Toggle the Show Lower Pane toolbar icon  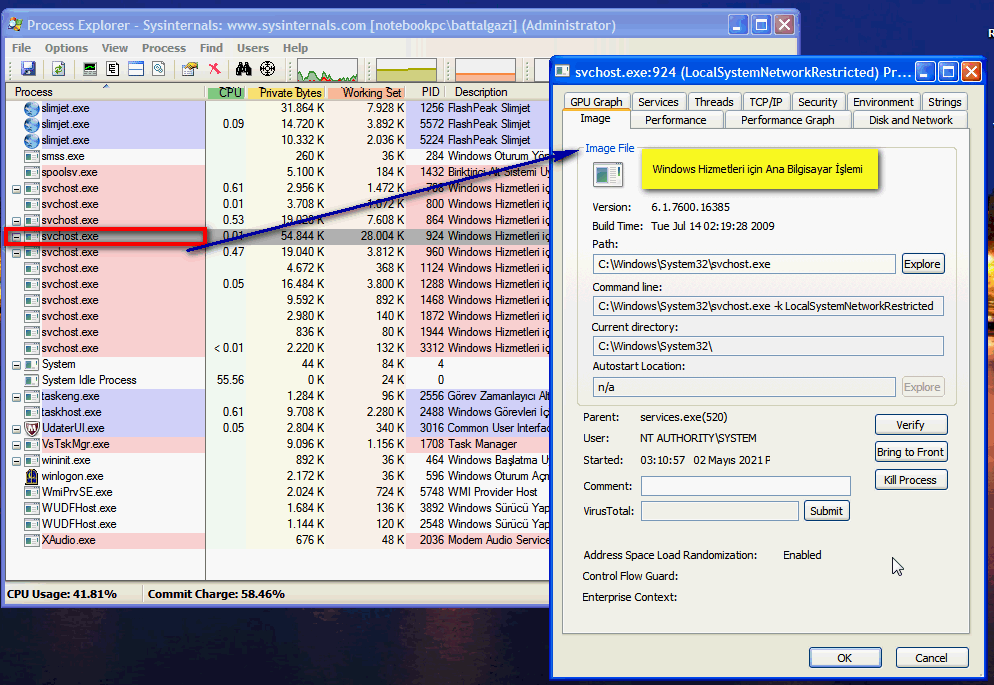(136, 69)
